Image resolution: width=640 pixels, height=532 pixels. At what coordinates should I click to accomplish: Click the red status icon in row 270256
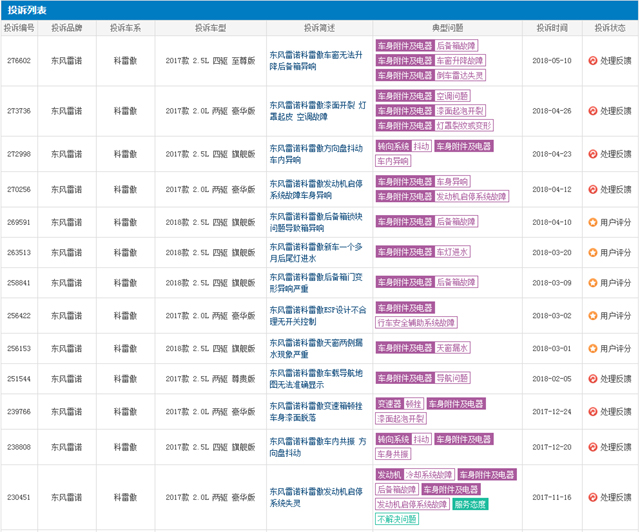tap(592, 189)
